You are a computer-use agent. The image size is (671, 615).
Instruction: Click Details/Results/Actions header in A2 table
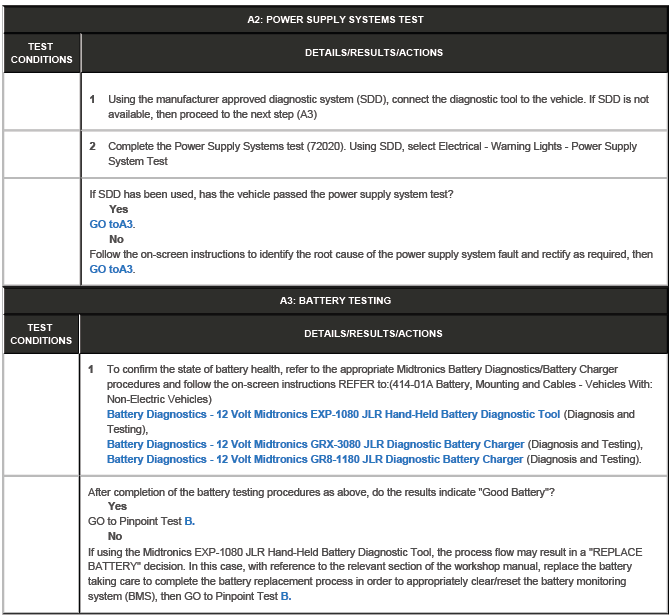tap(373, 53)
